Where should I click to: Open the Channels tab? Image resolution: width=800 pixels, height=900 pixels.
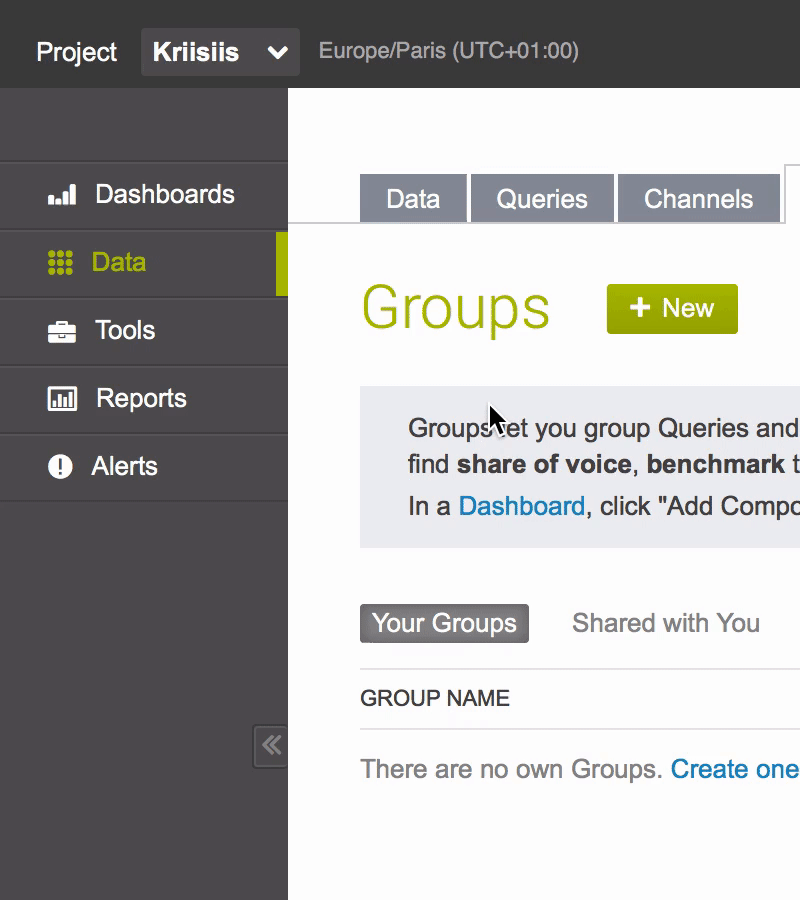point(698,199)
